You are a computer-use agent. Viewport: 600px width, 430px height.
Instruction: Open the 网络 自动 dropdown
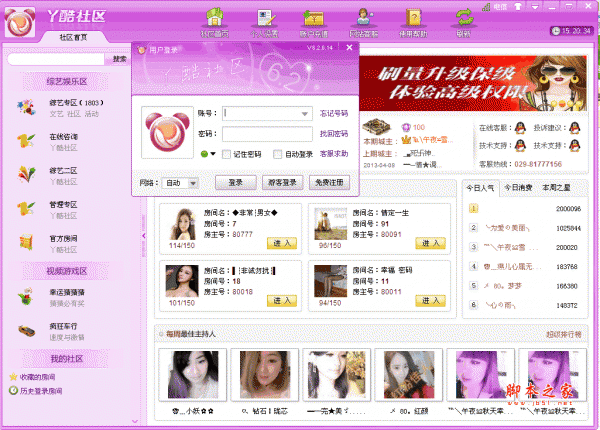pyautogui.click(x=180, y=183)
